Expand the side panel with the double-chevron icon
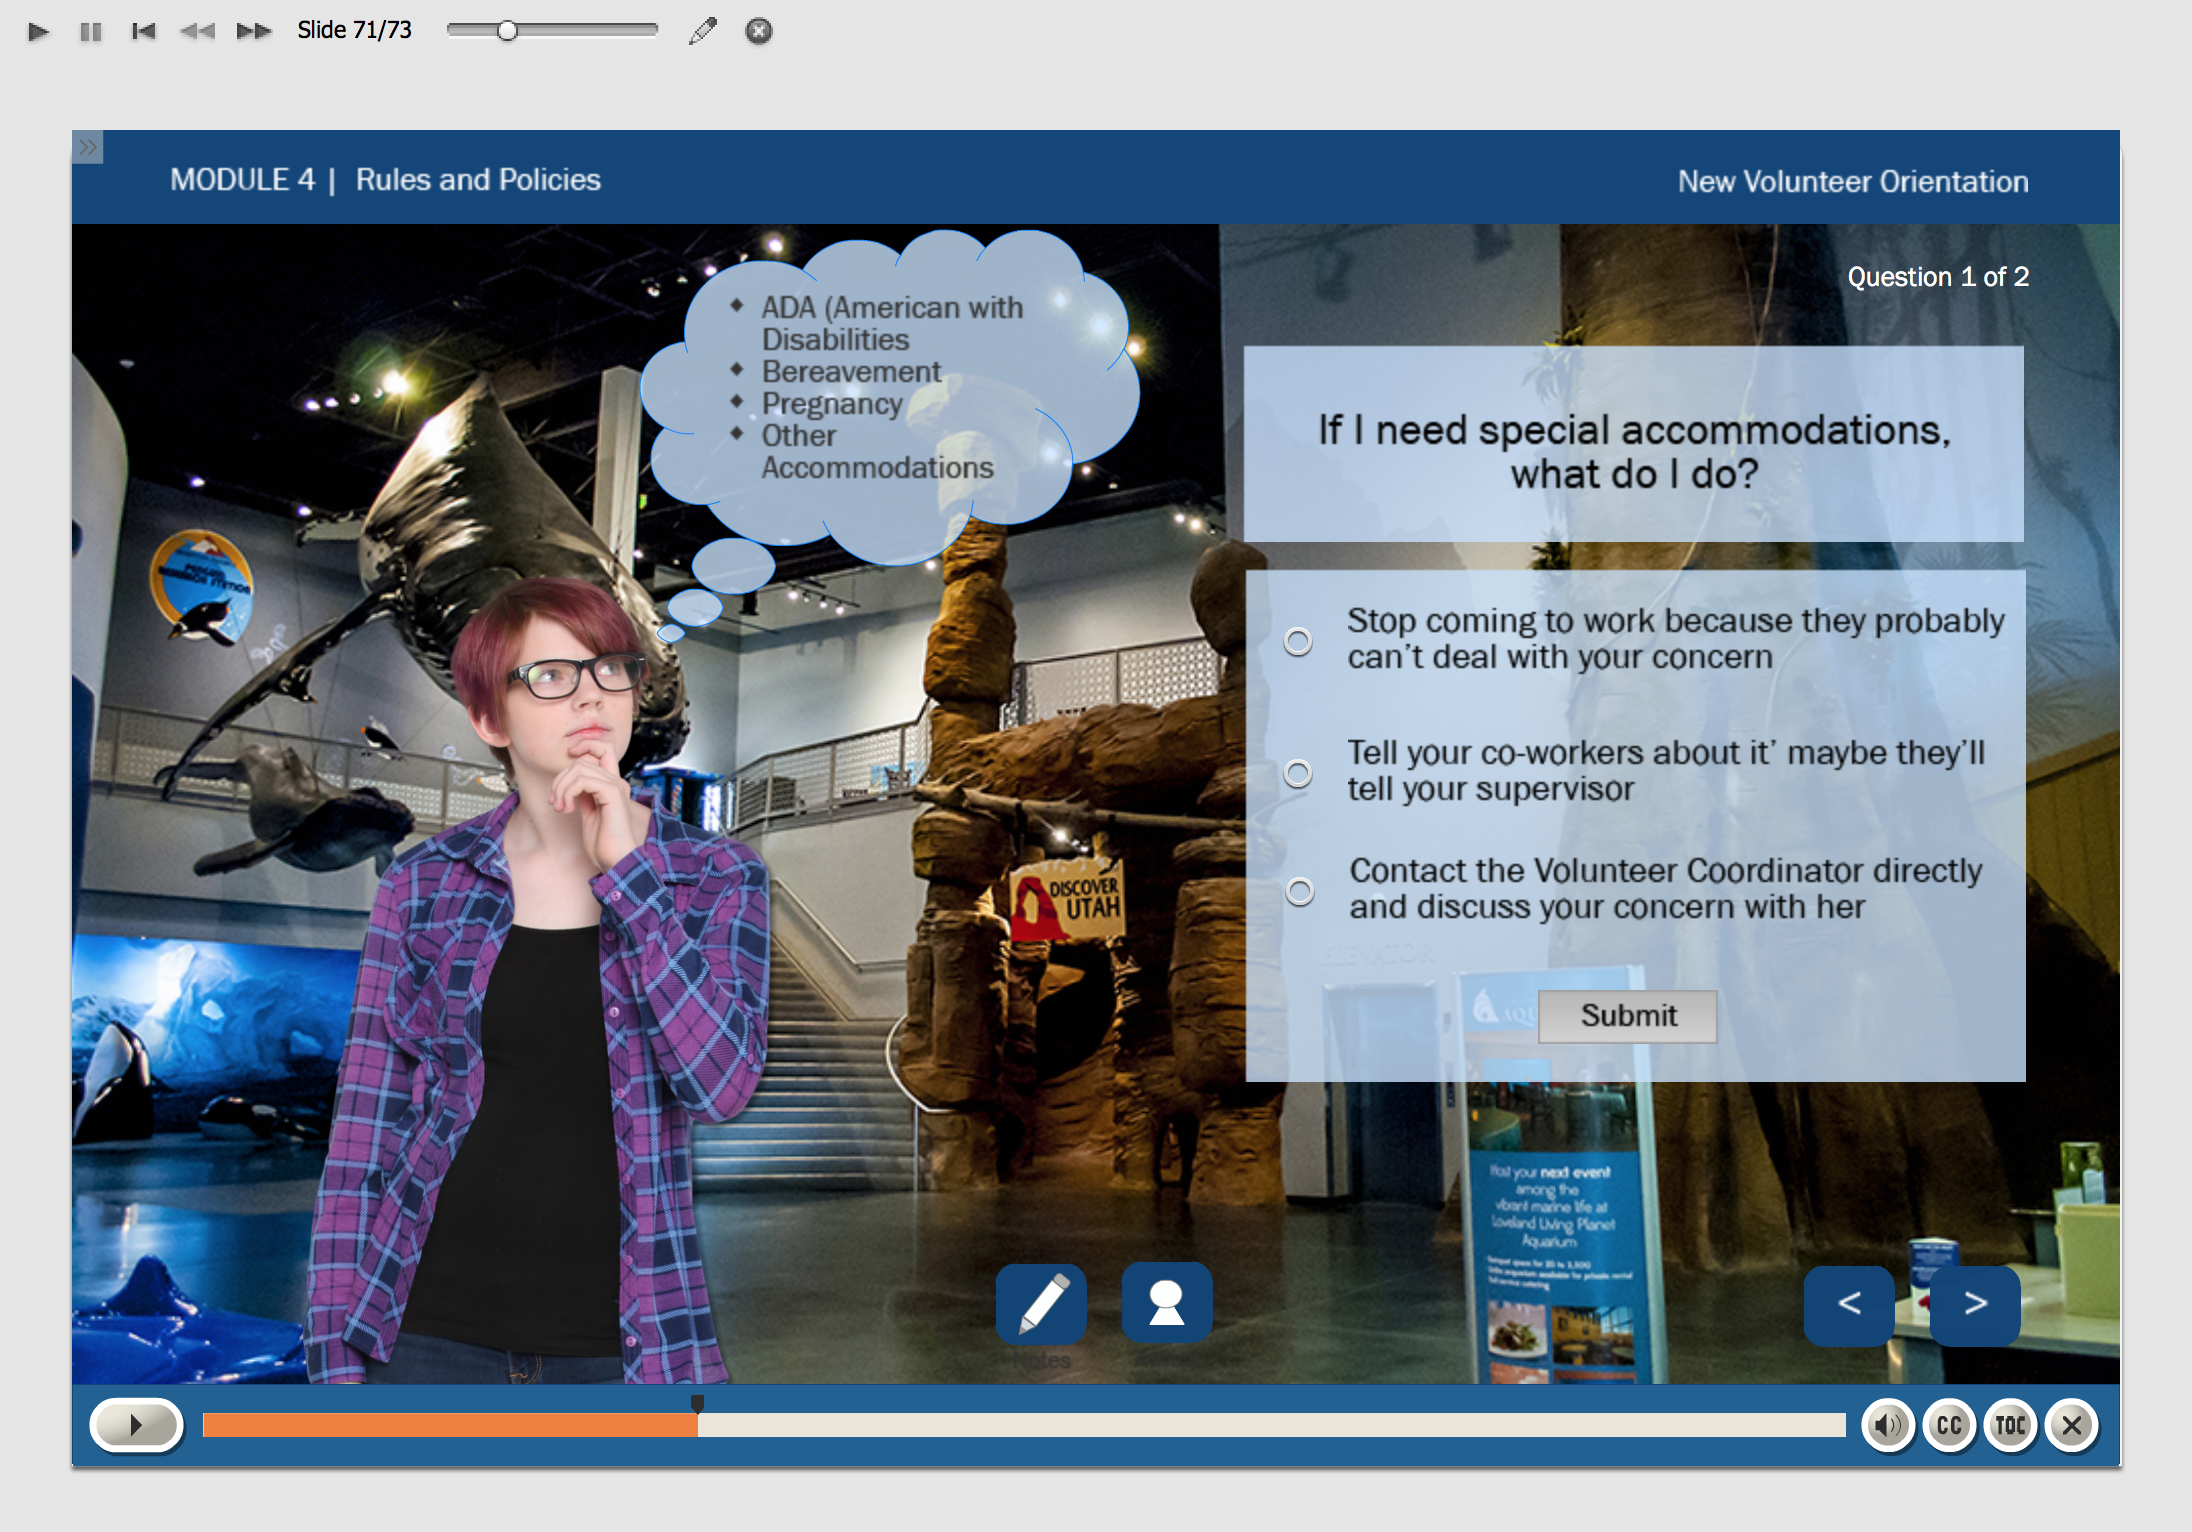Image resolution: width=2192 pixels, height=1532 pixels. [x=88, y=148]
